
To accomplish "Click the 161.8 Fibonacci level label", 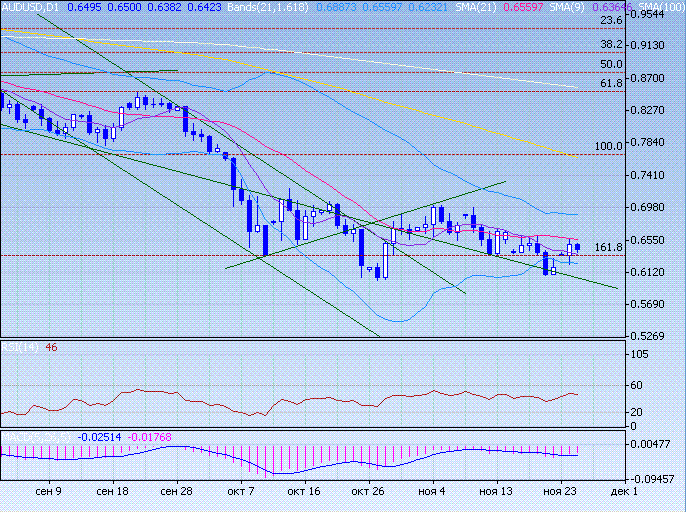I will coord(608,247).
